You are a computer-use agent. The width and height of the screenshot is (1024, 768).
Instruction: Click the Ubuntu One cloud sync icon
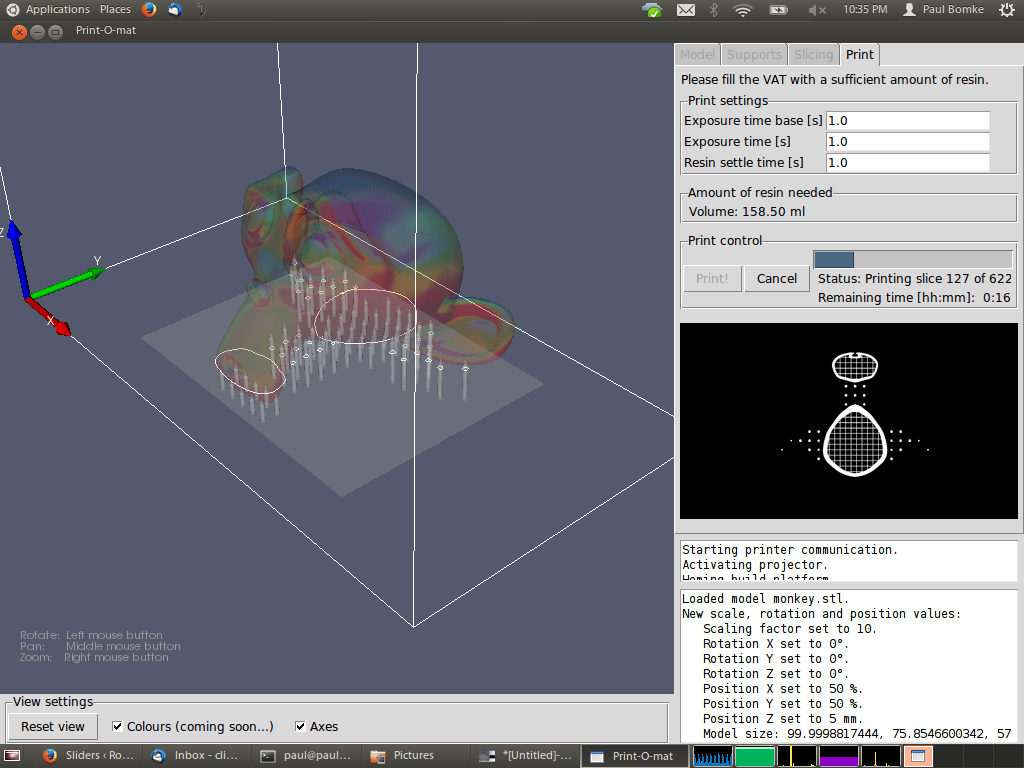point(652,10)
